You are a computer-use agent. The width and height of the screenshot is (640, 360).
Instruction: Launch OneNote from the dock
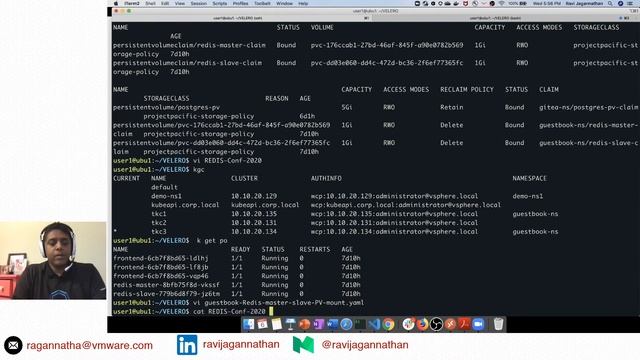[318, 324]
